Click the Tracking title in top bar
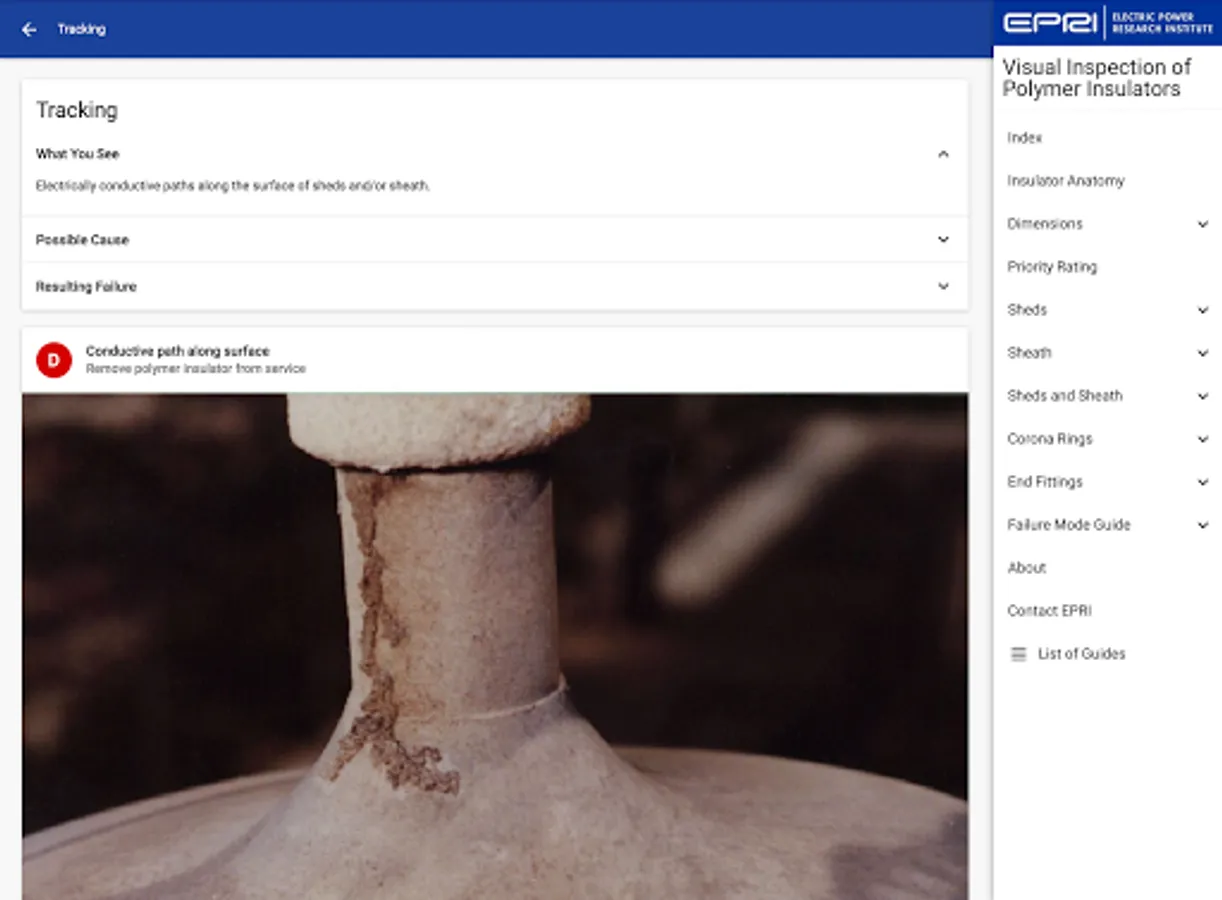The width and height of the screenshot is (1222, 900). (x=81, y=29)
